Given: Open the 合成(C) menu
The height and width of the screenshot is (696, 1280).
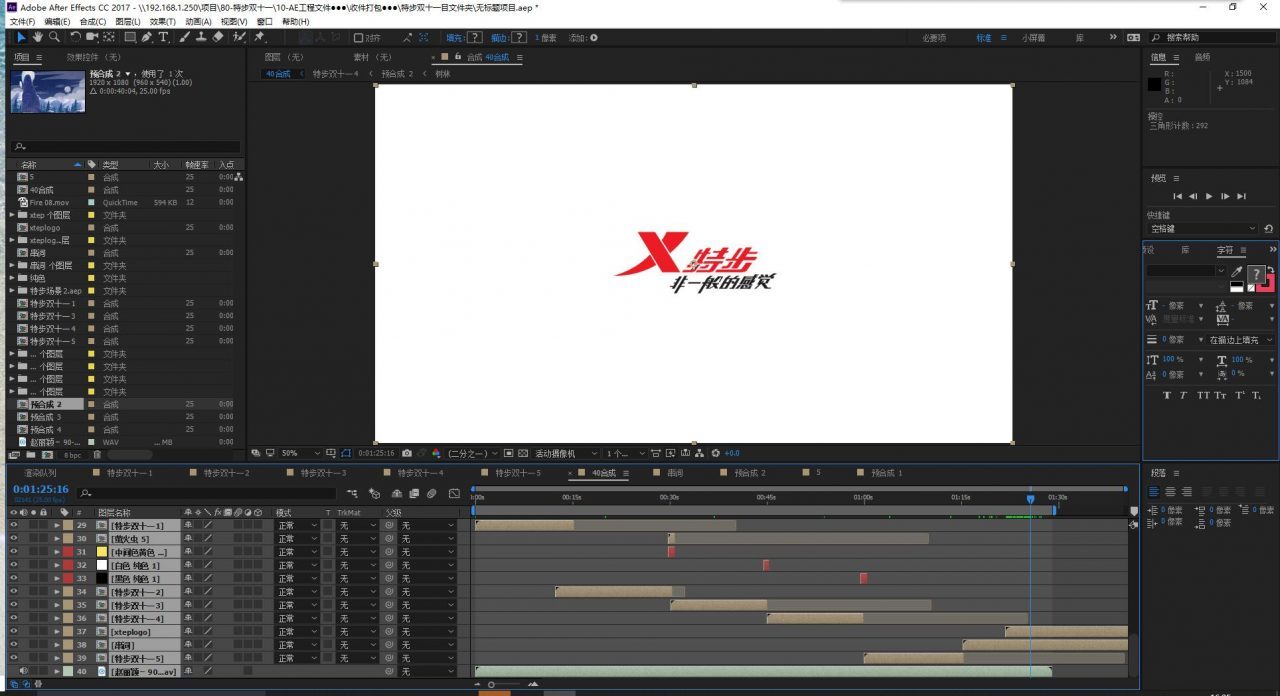Looking at the screenshot, I should [93, 21].
